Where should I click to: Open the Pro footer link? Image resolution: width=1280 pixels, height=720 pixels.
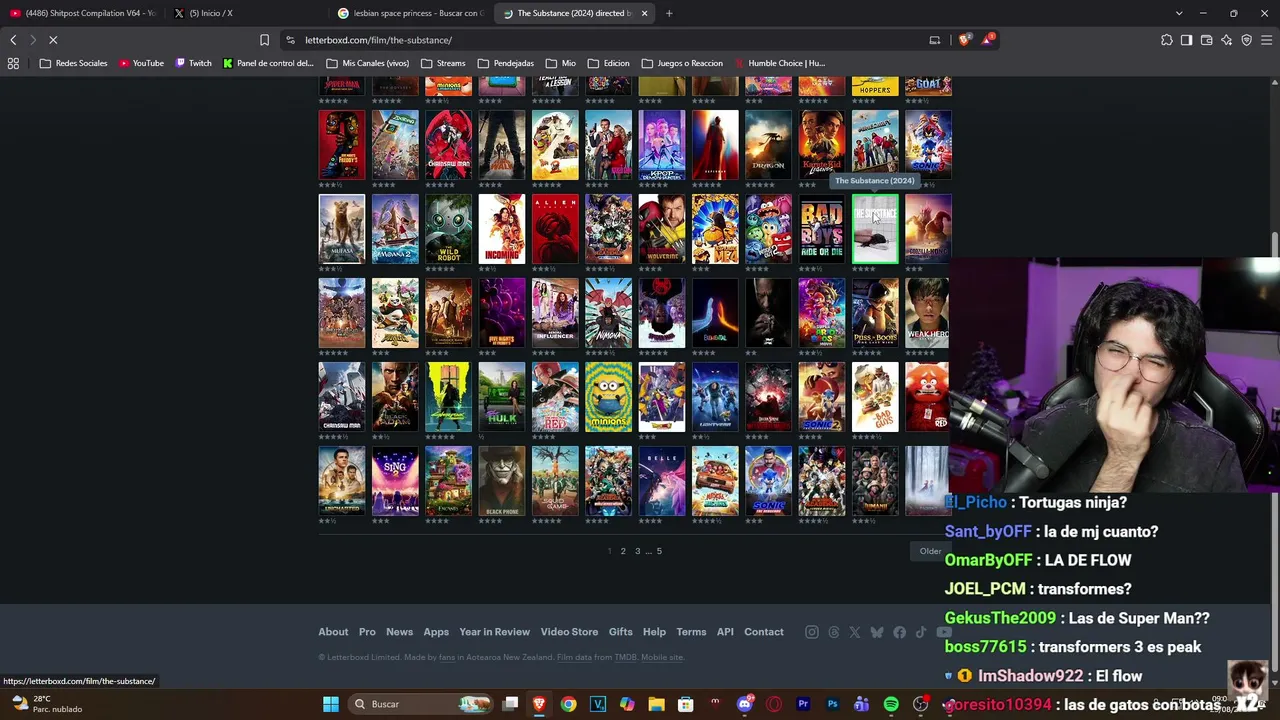coord(367,632)
